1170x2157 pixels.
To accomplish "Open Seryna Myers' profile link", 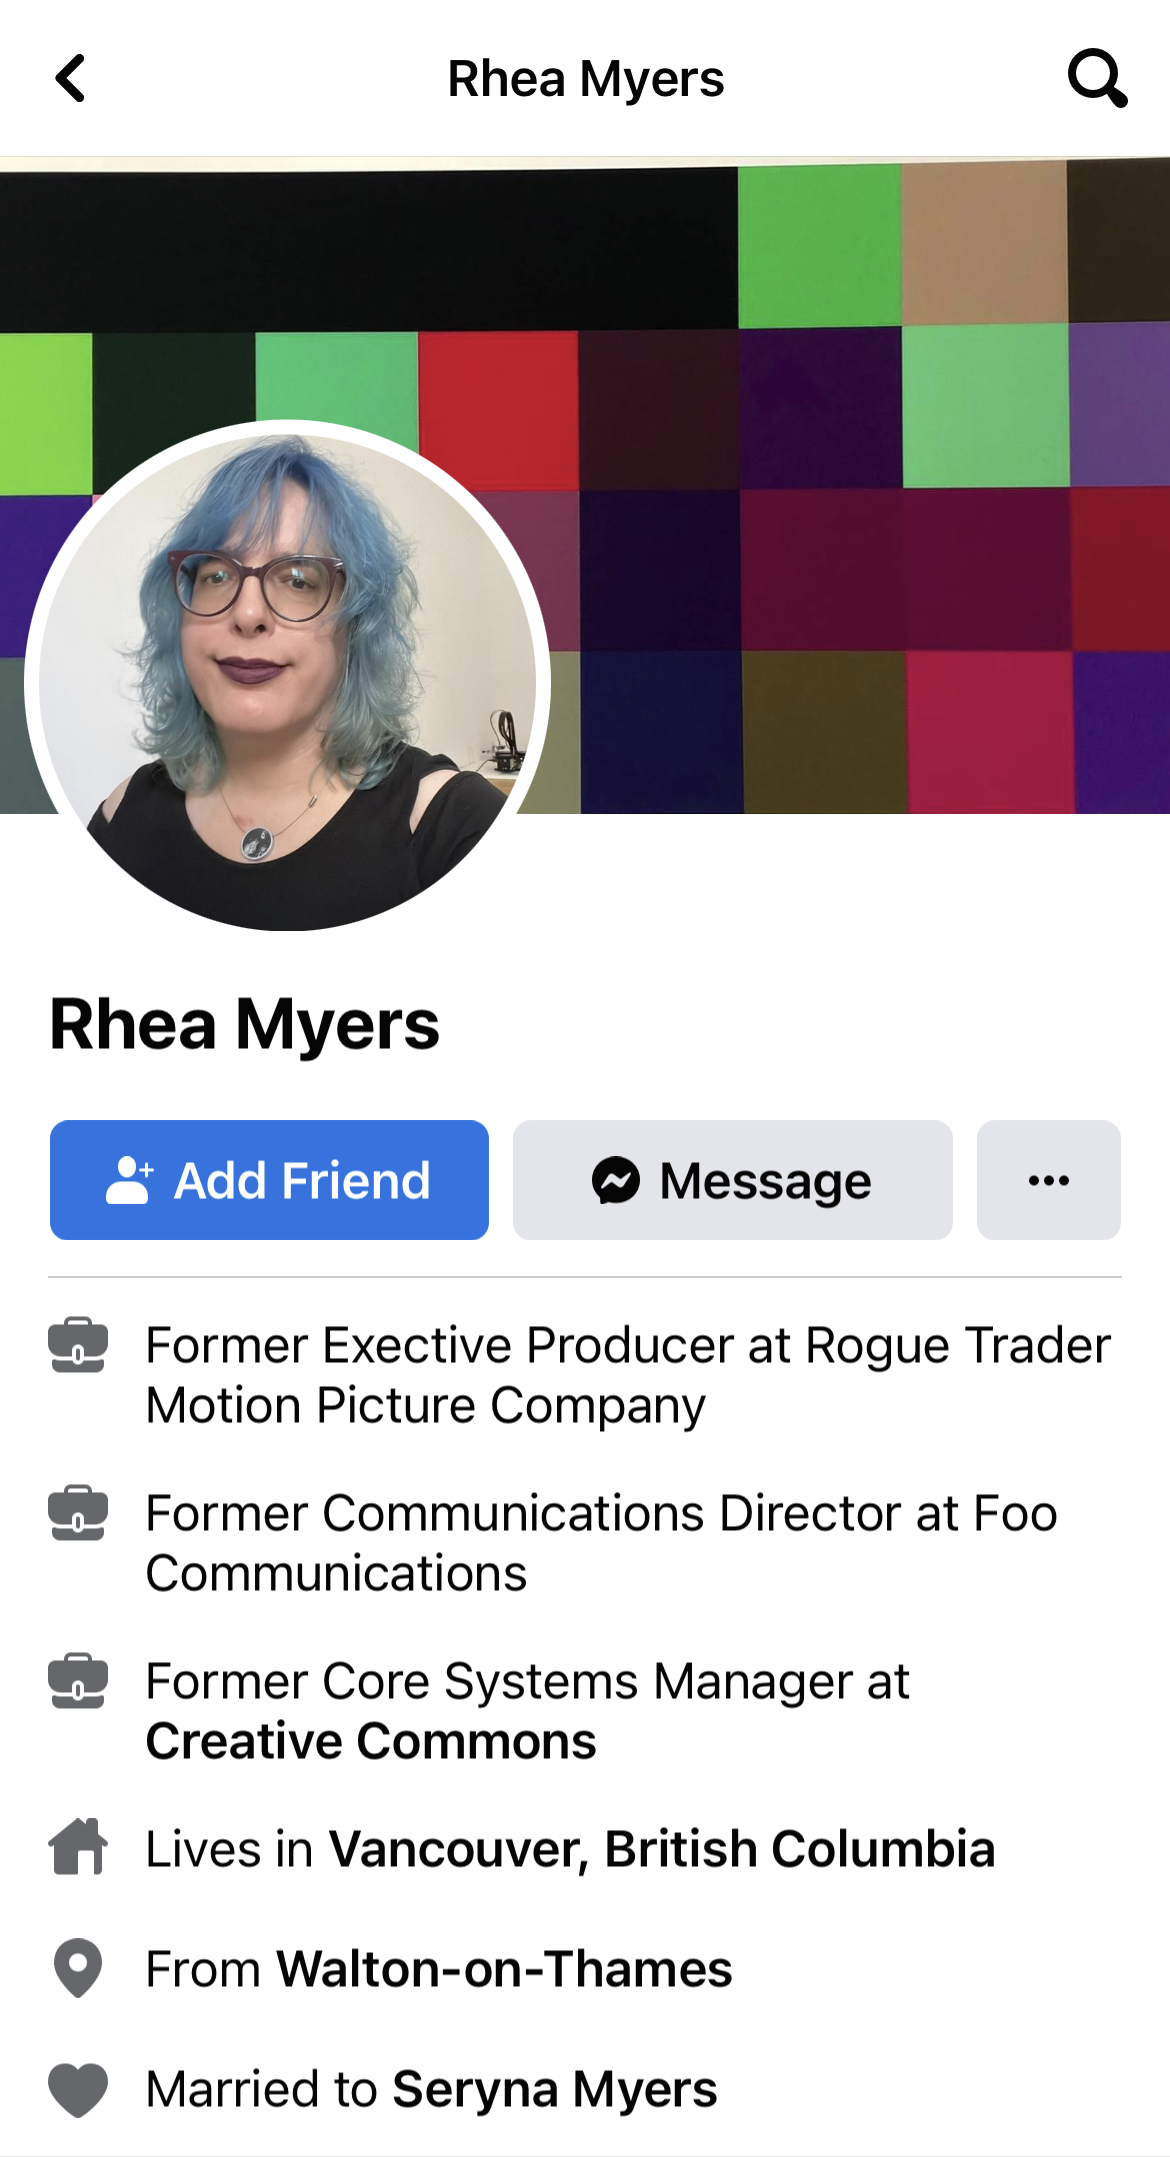I will click(555, 2090).
